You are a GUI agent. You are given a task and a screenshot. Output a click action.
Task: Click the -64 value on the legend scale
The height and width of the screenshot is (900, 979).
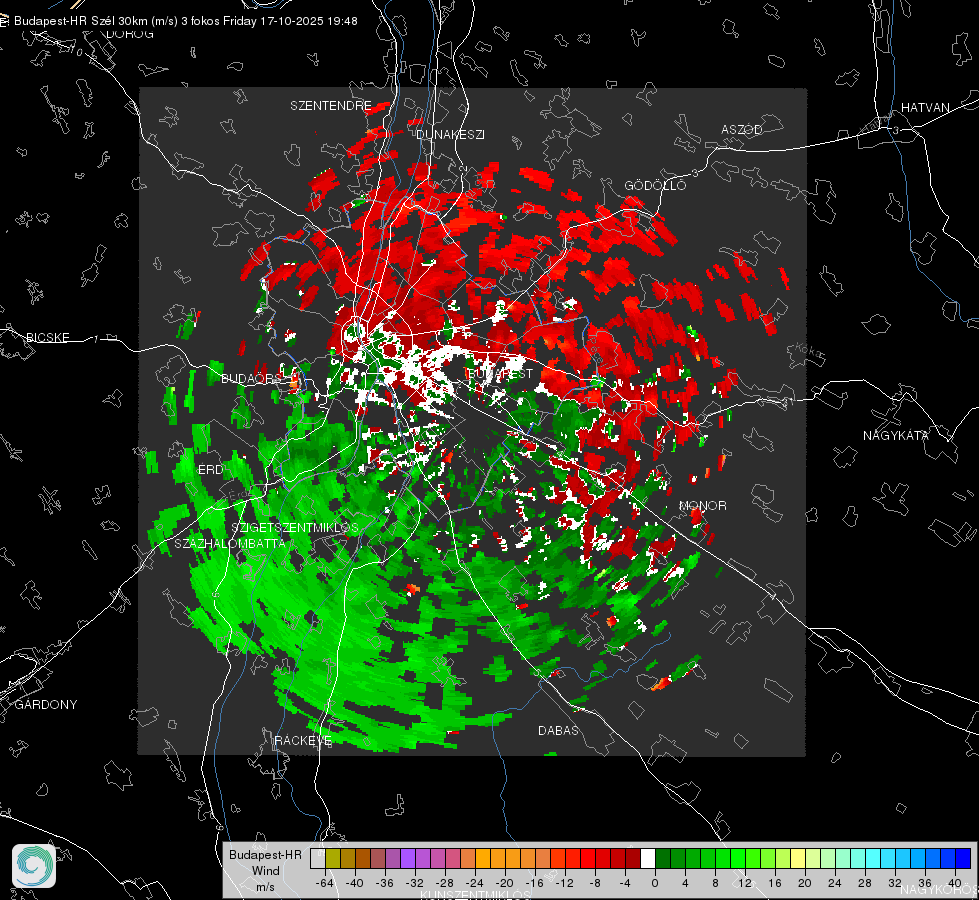click(324, 883)
